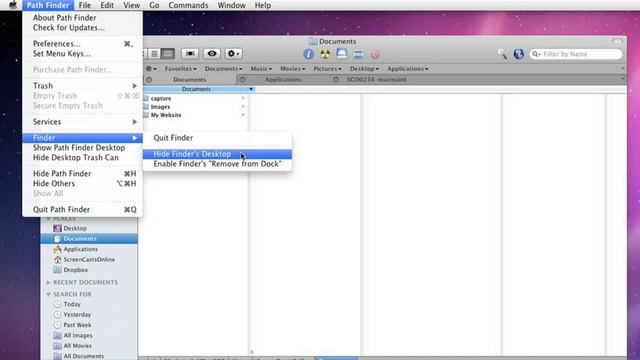The width and height of the screenshot is (640, 360).
Task: Open the Music bookmark dropdown
Action: coord(261,69)
